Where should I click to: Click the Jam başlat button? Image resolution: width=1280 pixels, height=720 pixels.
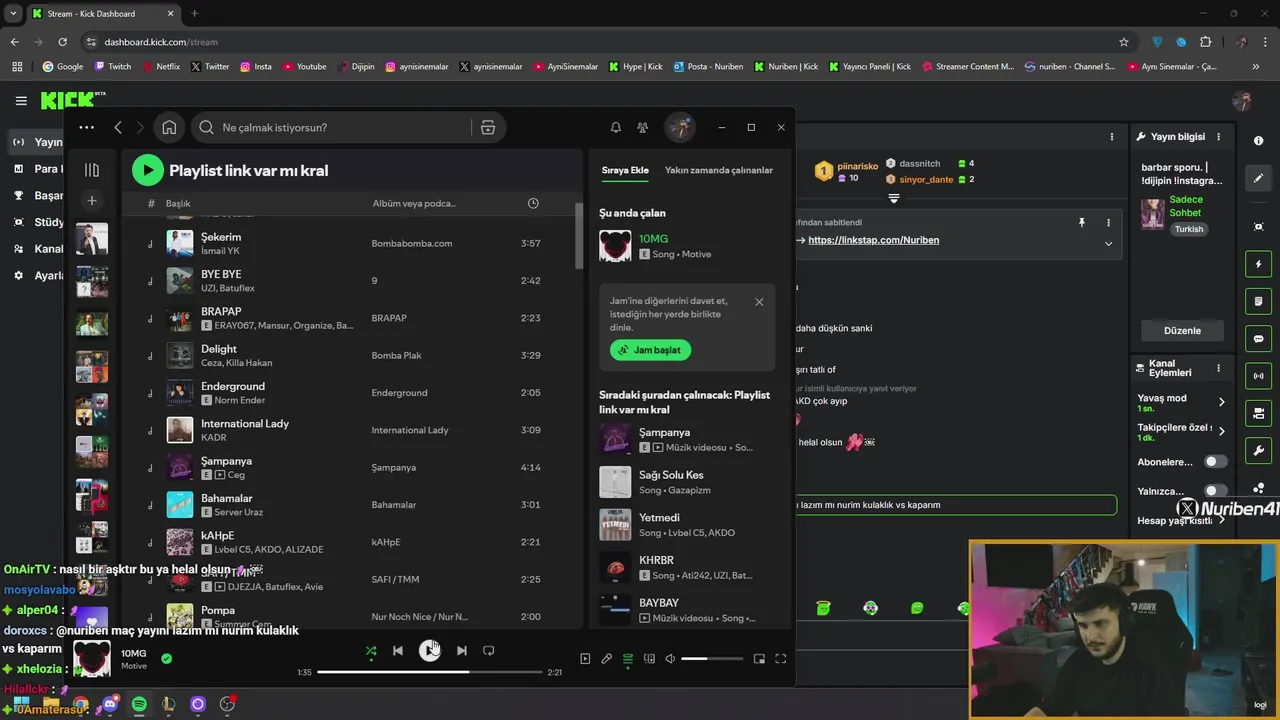651,350
